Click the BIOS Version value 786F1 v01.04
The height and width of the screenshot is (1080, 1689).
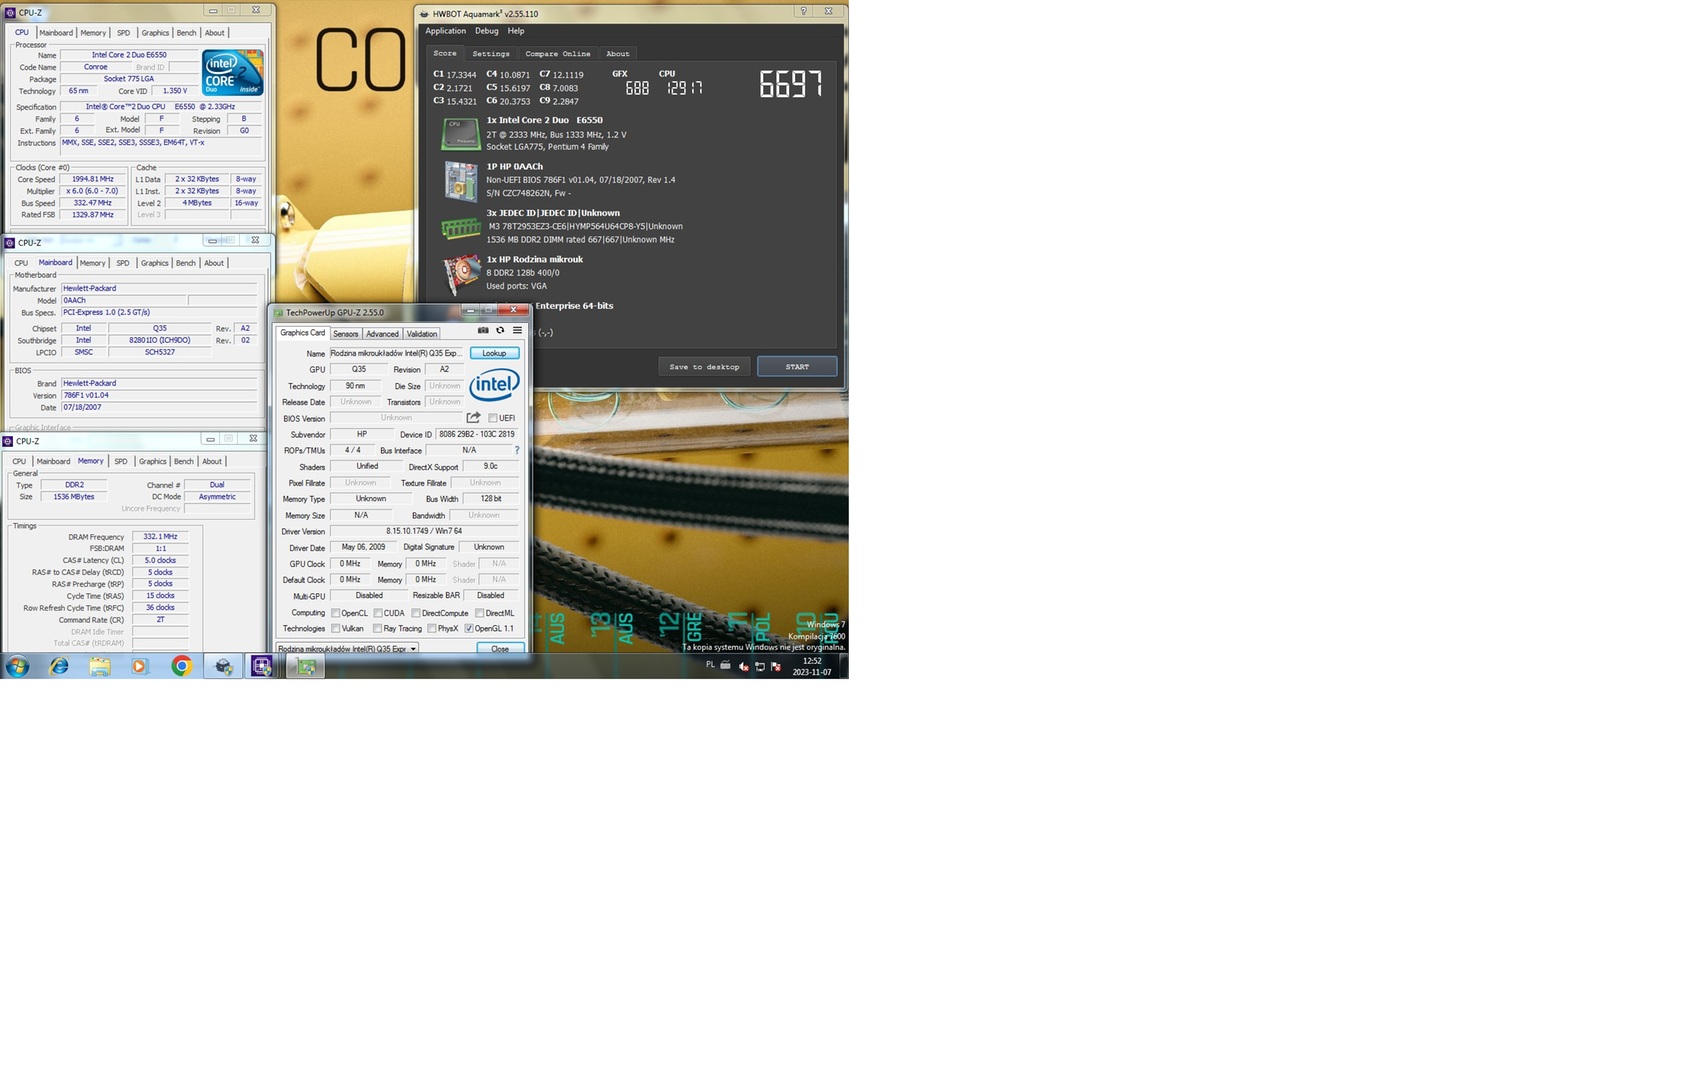pyautogui.click(x=160, y=395)
